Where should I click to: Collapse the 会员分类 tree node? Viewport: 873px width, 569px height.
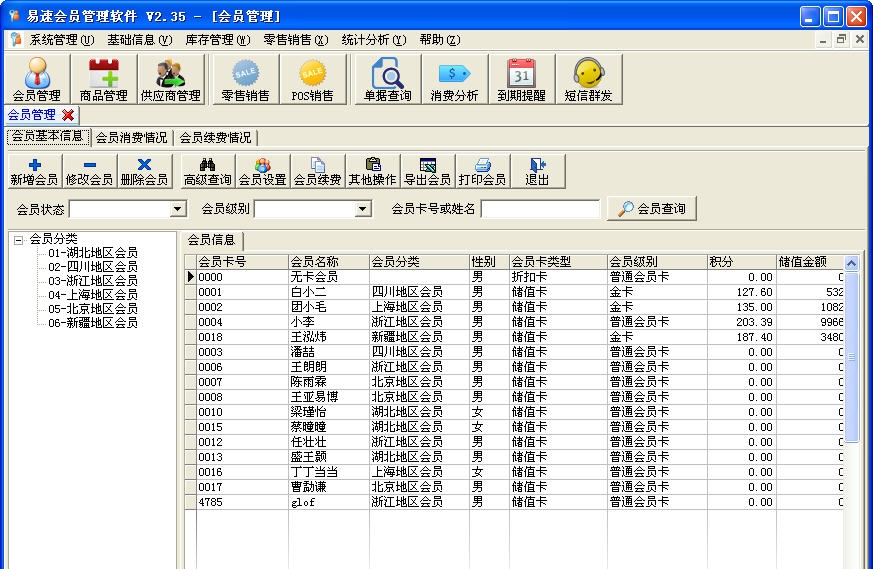tap(18, 239)
